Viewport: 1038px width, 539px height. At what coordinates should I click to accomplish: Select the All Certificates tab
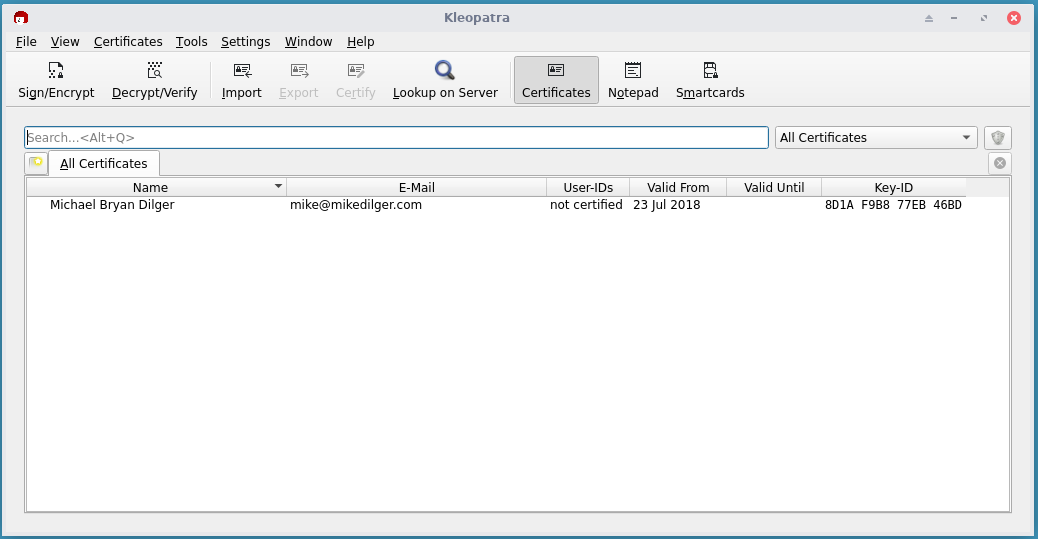tap(104, 164)
